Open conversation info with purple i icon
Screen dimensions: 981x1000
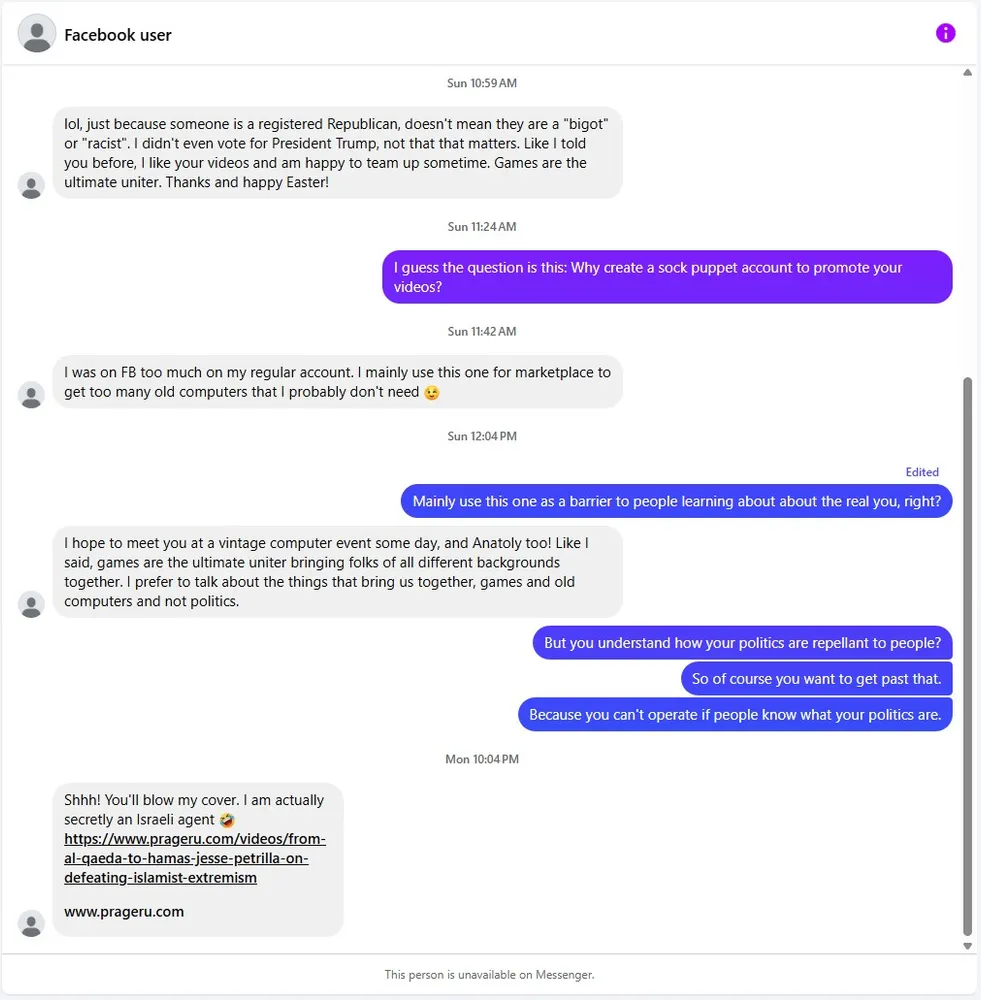(x=945, y=33)
